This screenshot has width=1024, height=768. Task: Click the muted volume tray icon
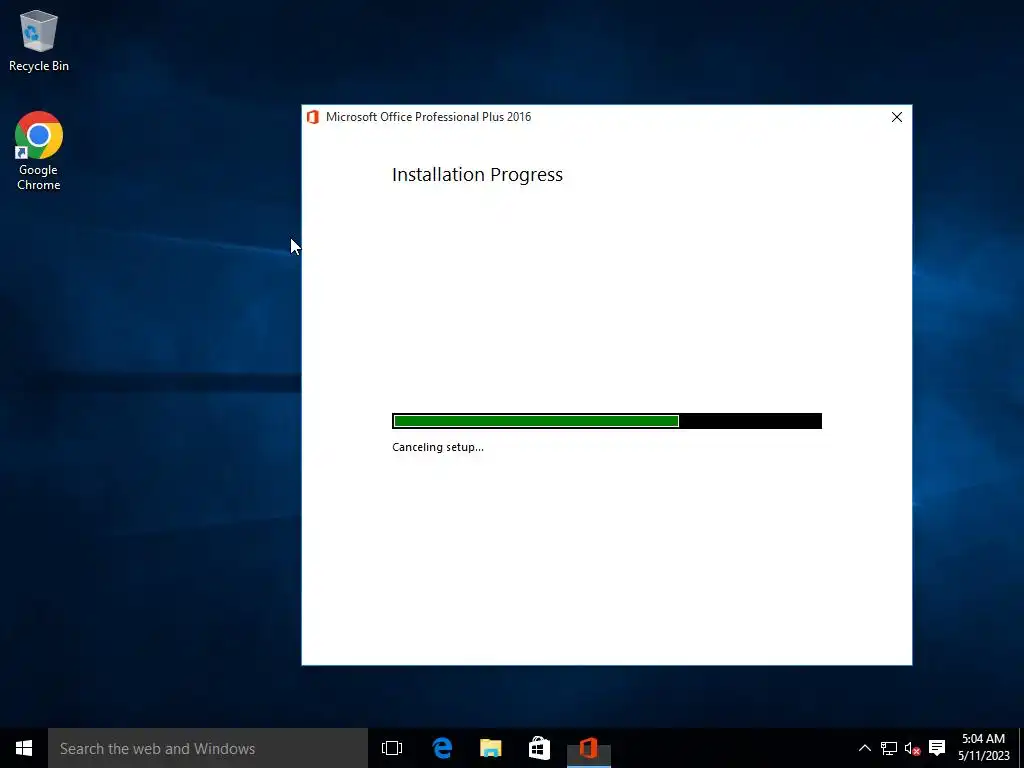[x=912, y=748]
